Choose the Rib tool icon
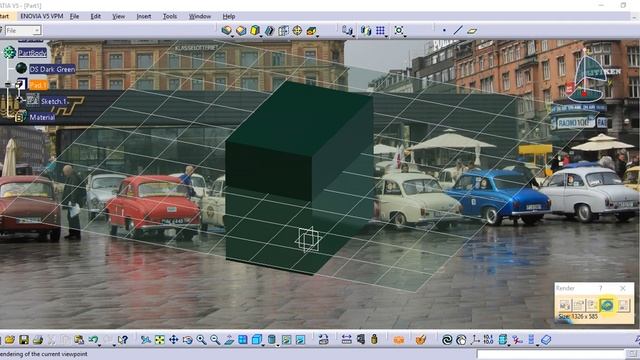Screen dimensions: 640x360 [x=269, y=31]
